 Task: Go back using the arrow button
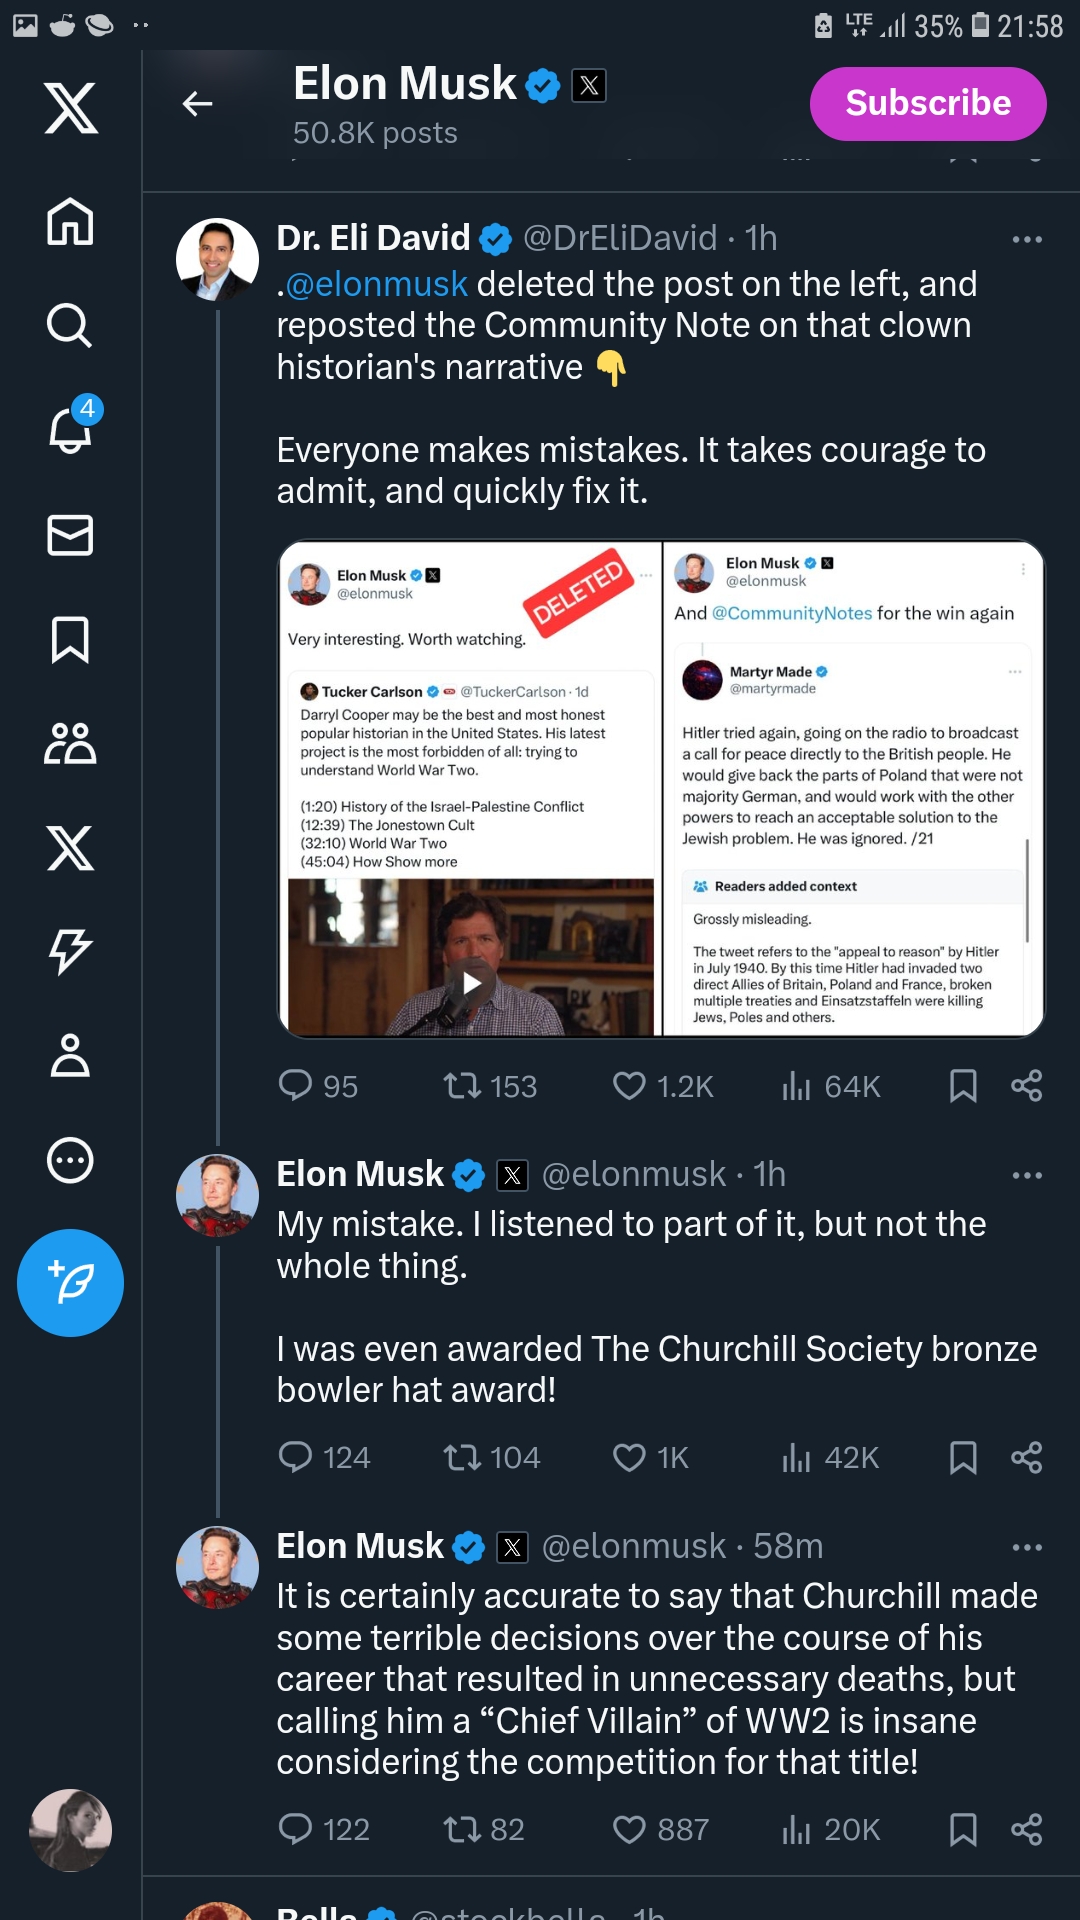tap(198, 103)
